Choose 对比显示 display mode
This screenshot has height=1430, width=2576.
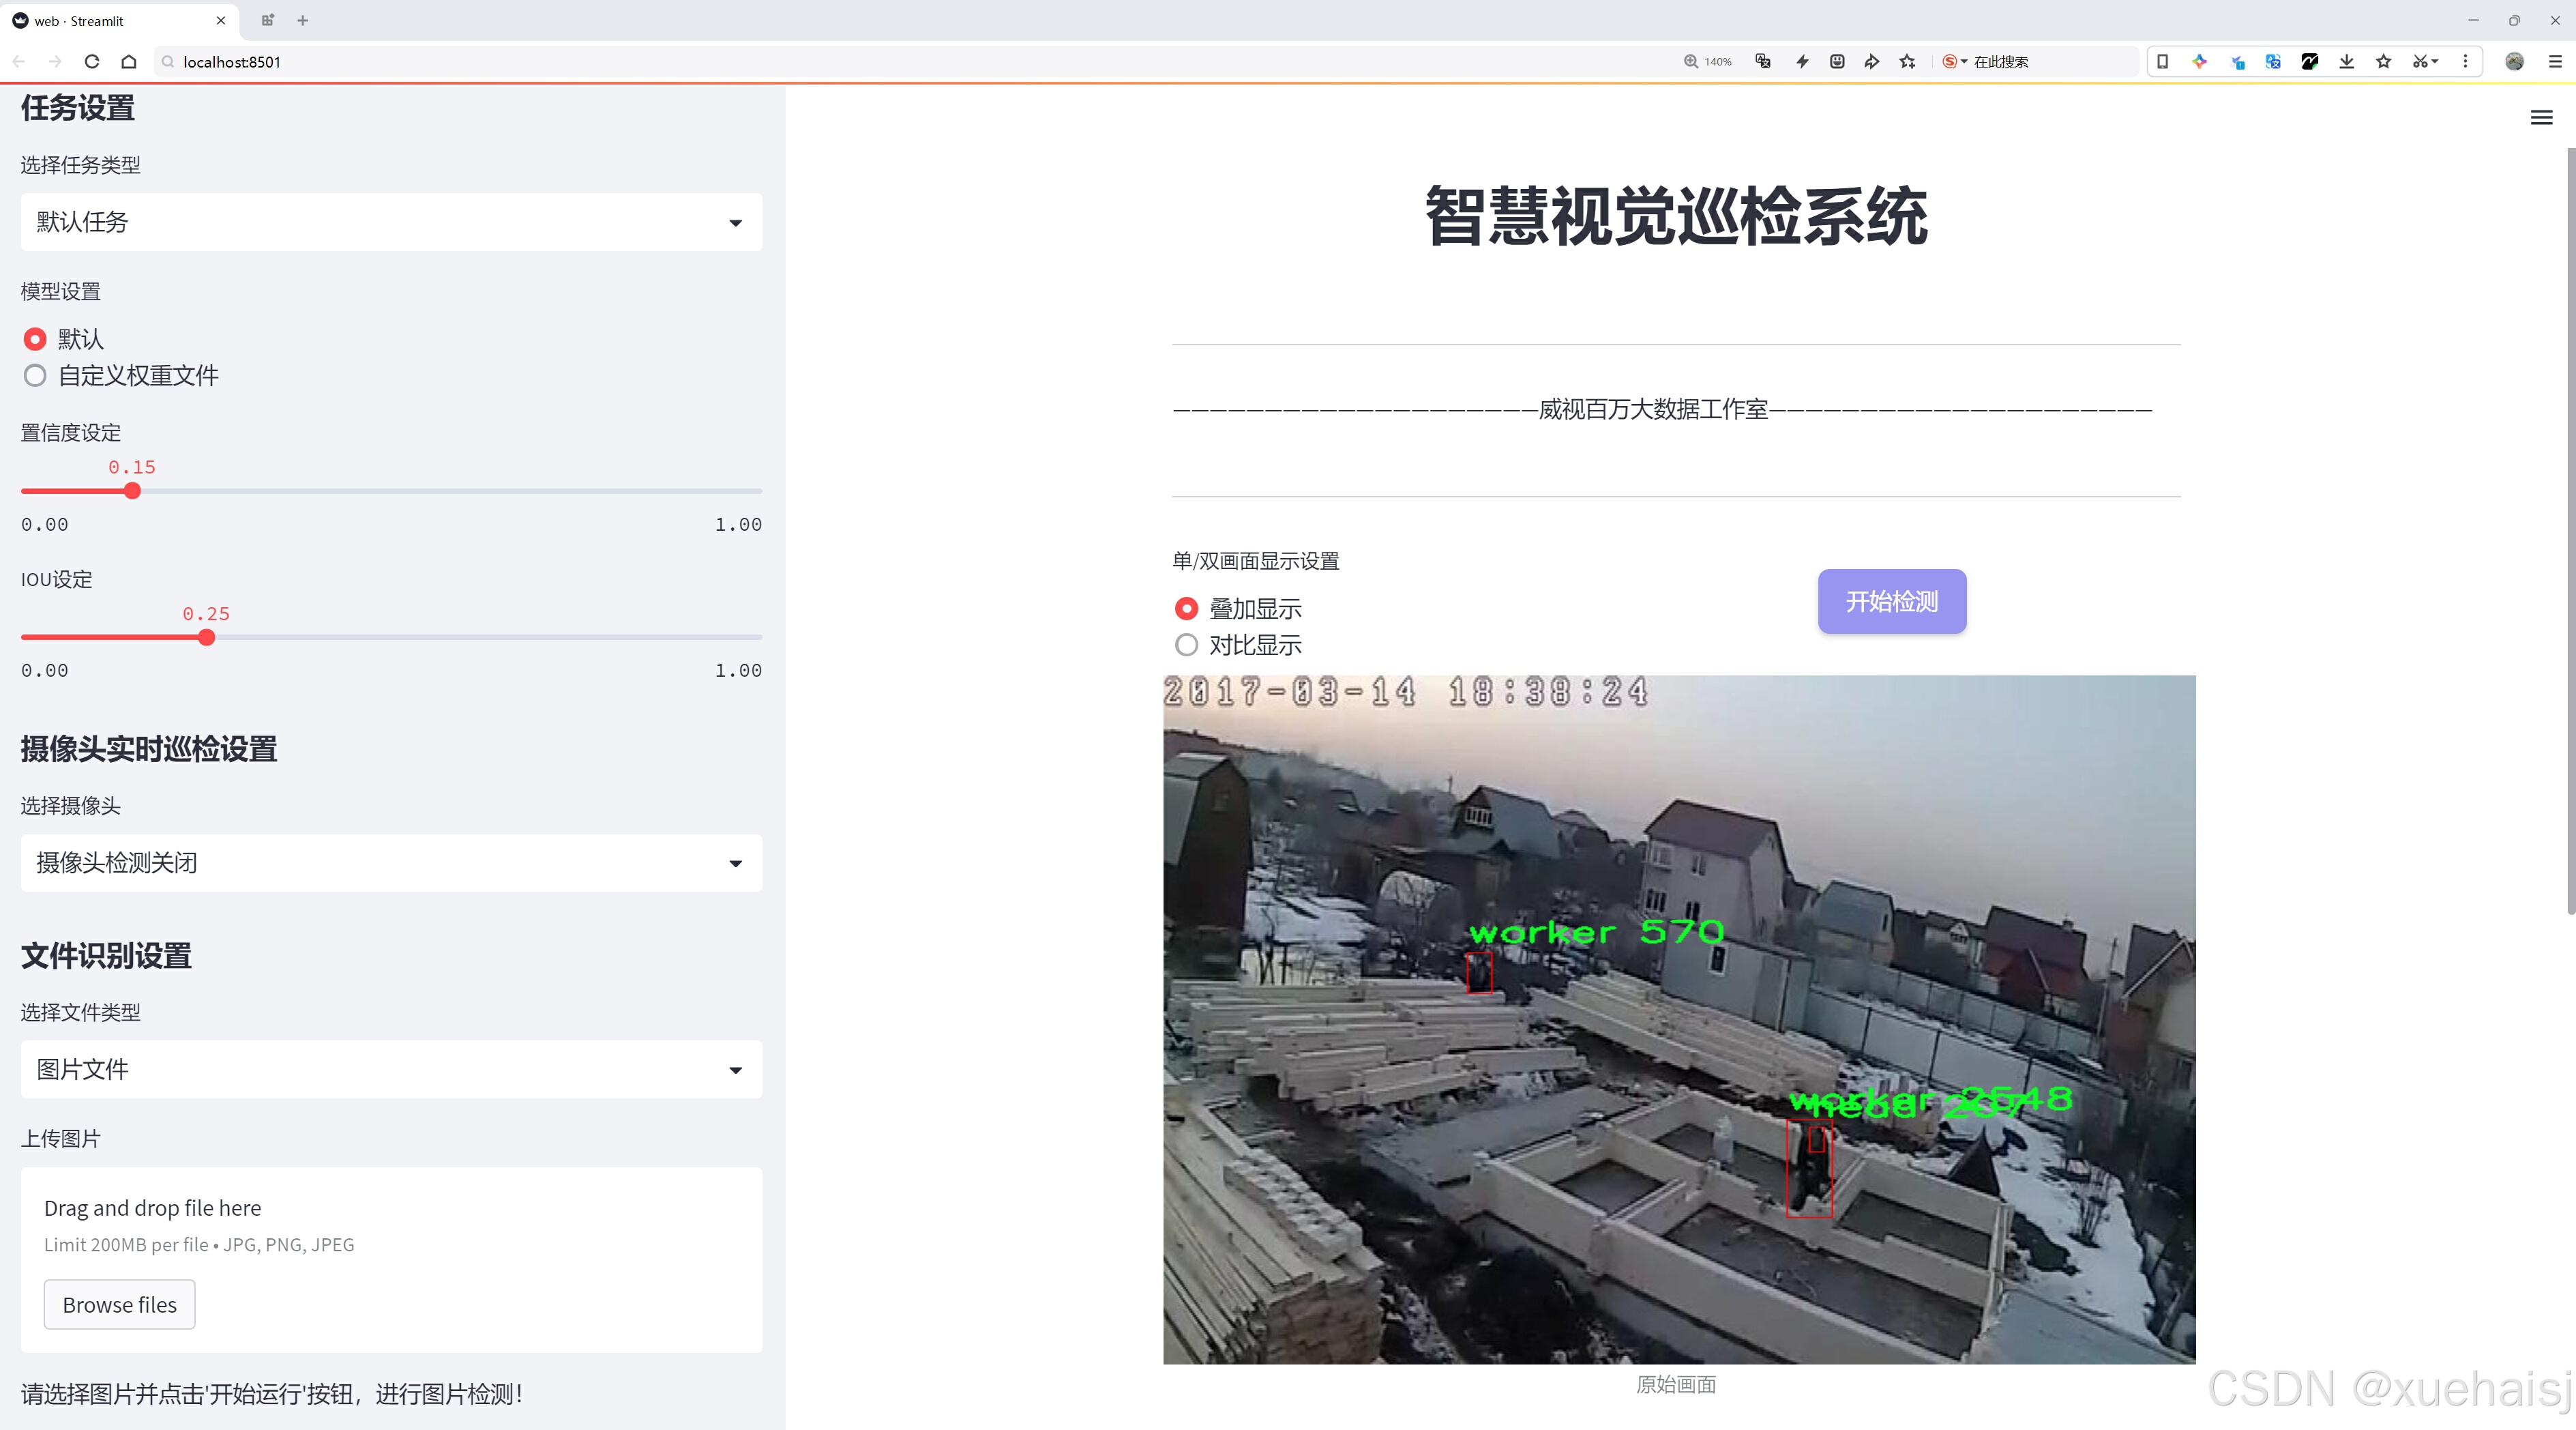pyautogui.click(x=1186, y=645)
